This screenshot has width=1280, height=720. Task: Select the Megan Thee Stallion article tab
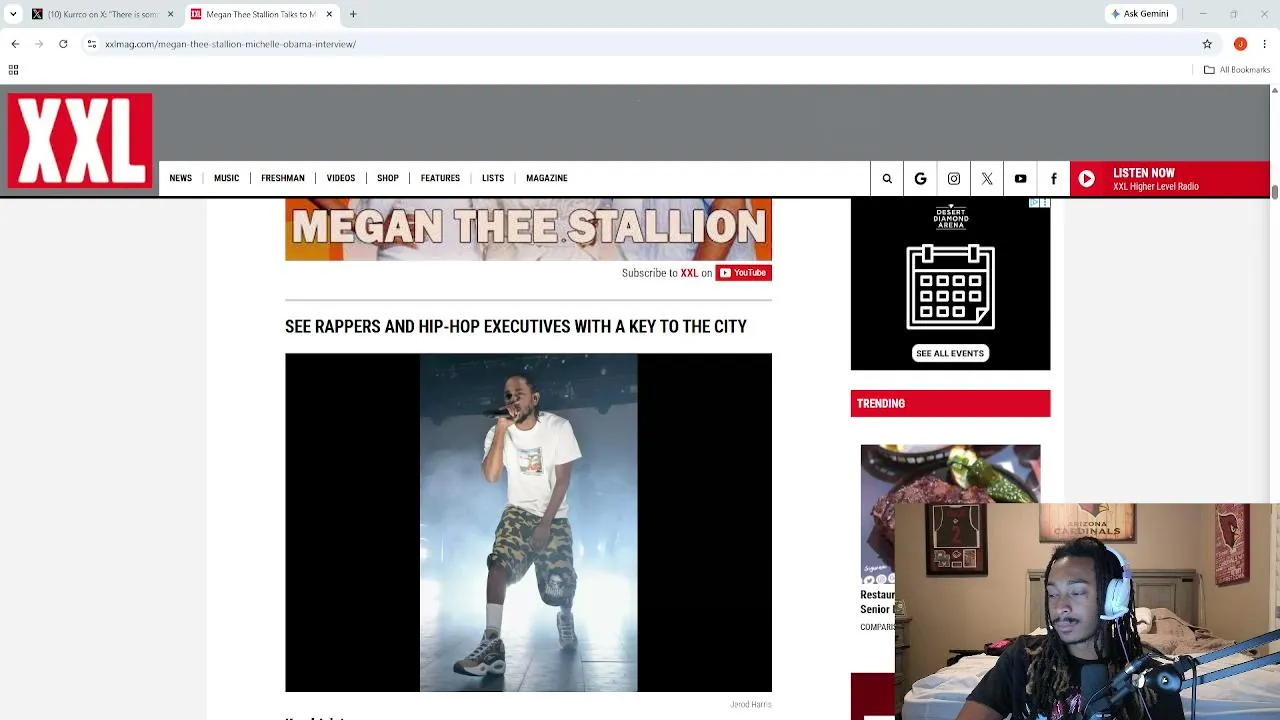point(263,14)
